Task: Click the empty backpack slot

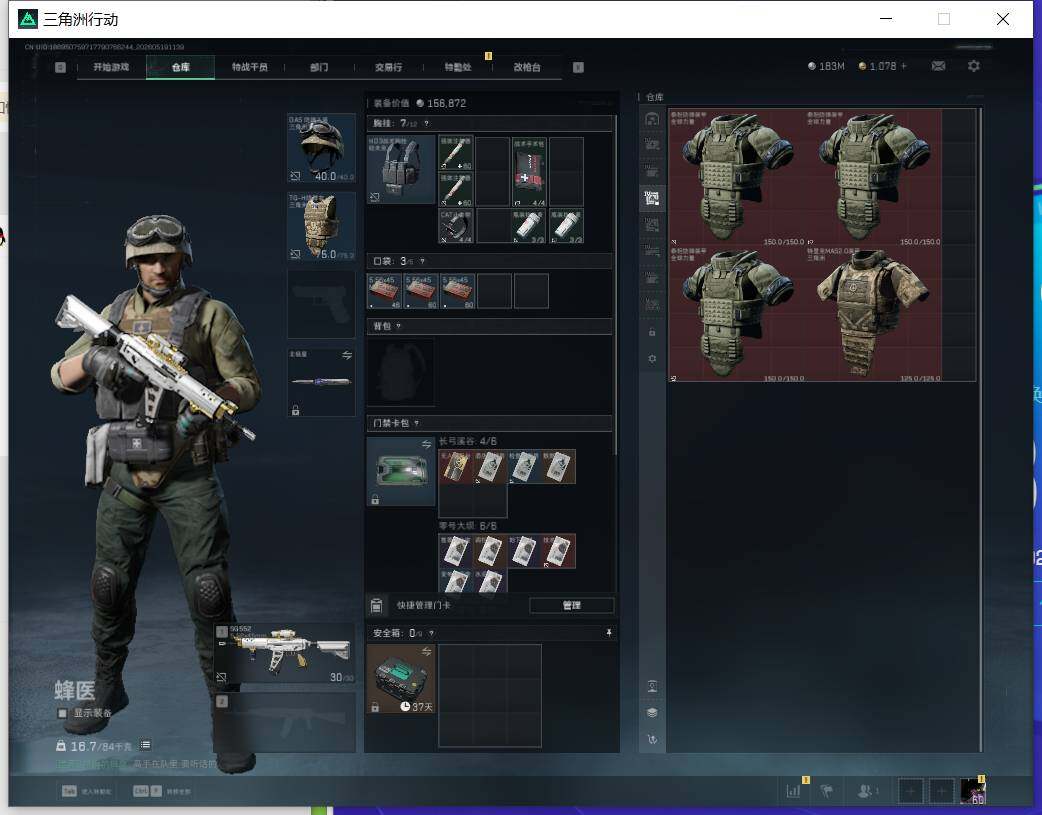Action: point(401,372)
